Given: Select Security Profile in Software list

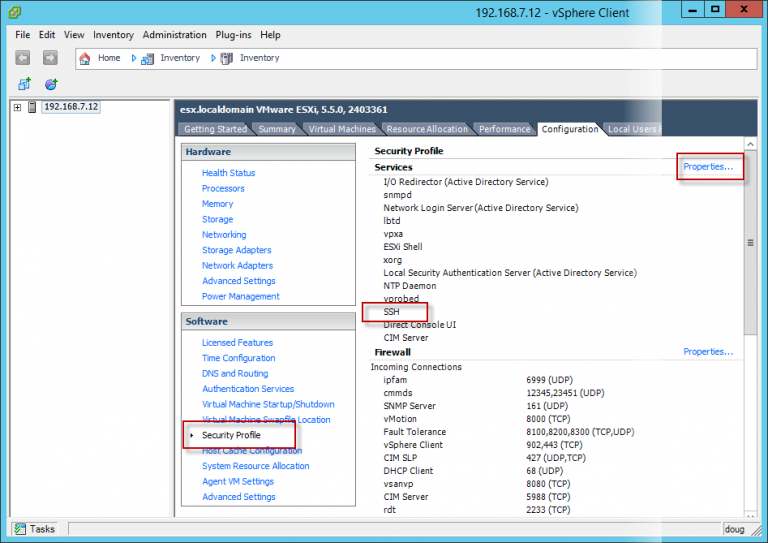Looking at the screenshot, I should pos(231,435).
